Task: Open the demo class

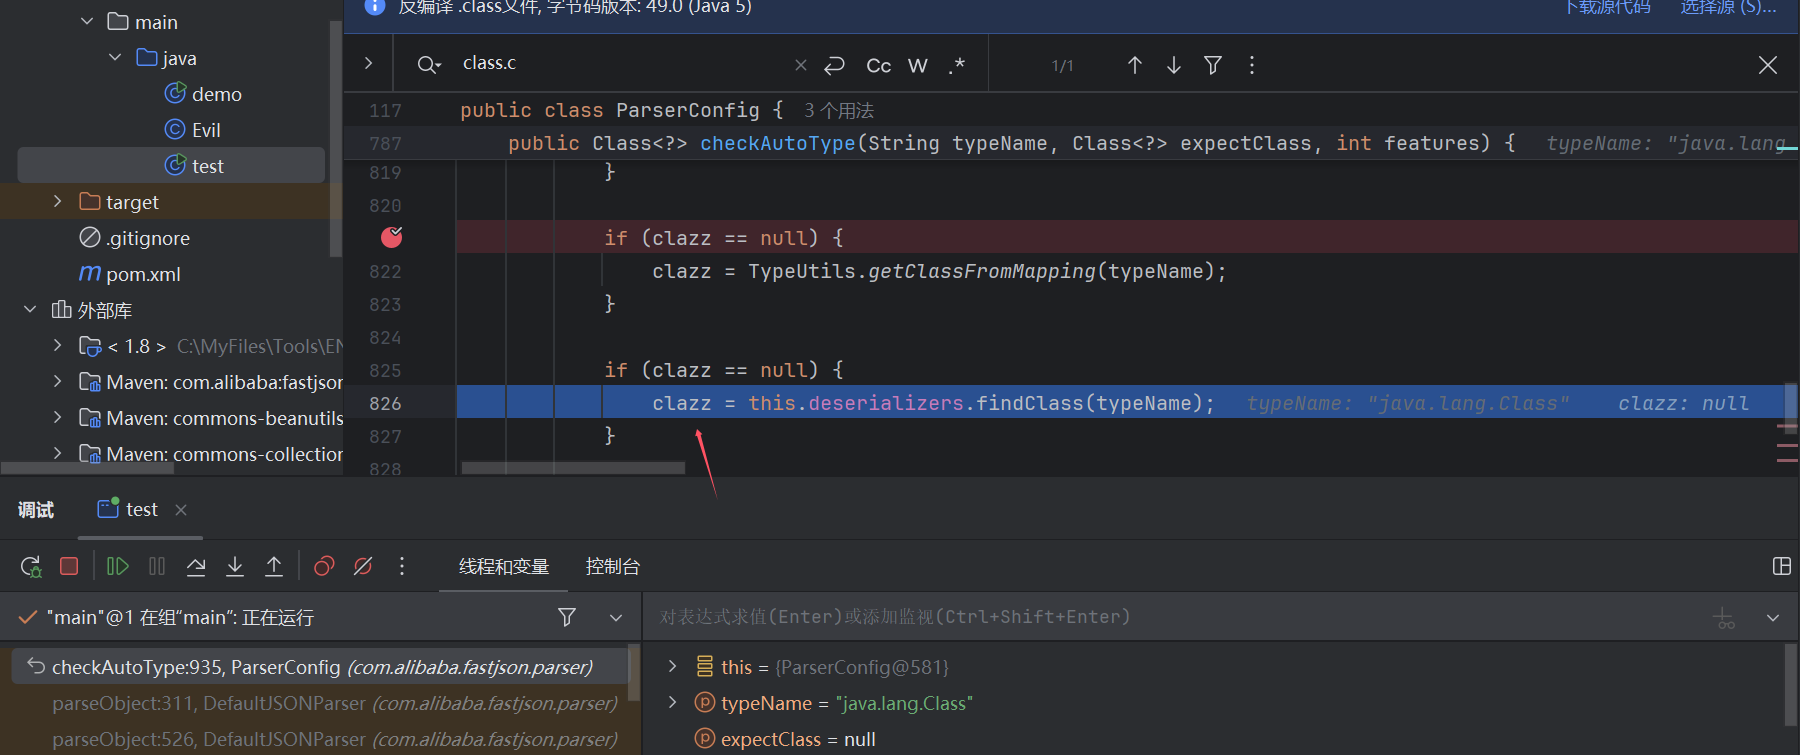Action: point(203,94)
